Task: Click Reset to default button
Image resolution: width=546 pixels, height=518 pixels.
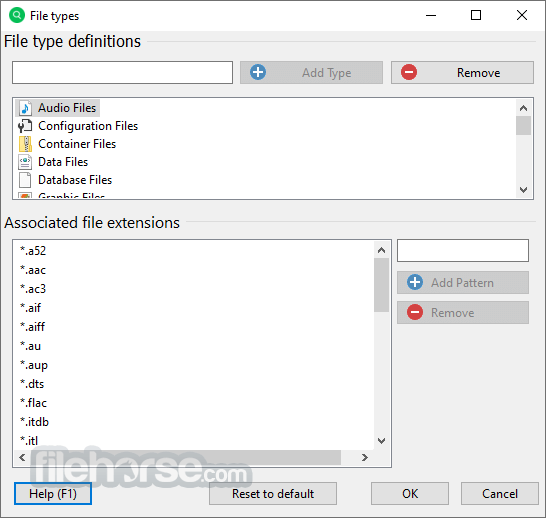Action: coord(273,494)
